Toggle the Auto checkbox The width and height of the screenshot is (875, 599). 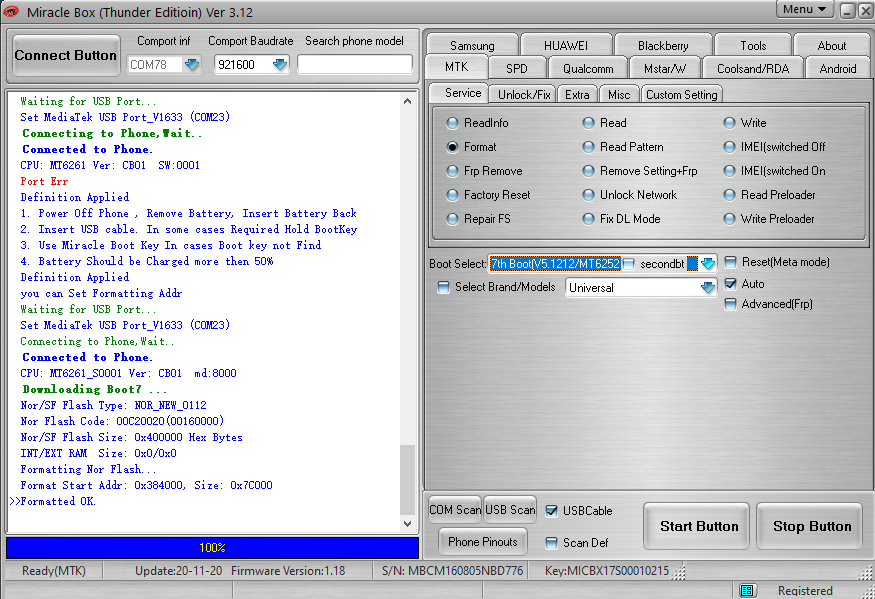(x=730, y=284)
